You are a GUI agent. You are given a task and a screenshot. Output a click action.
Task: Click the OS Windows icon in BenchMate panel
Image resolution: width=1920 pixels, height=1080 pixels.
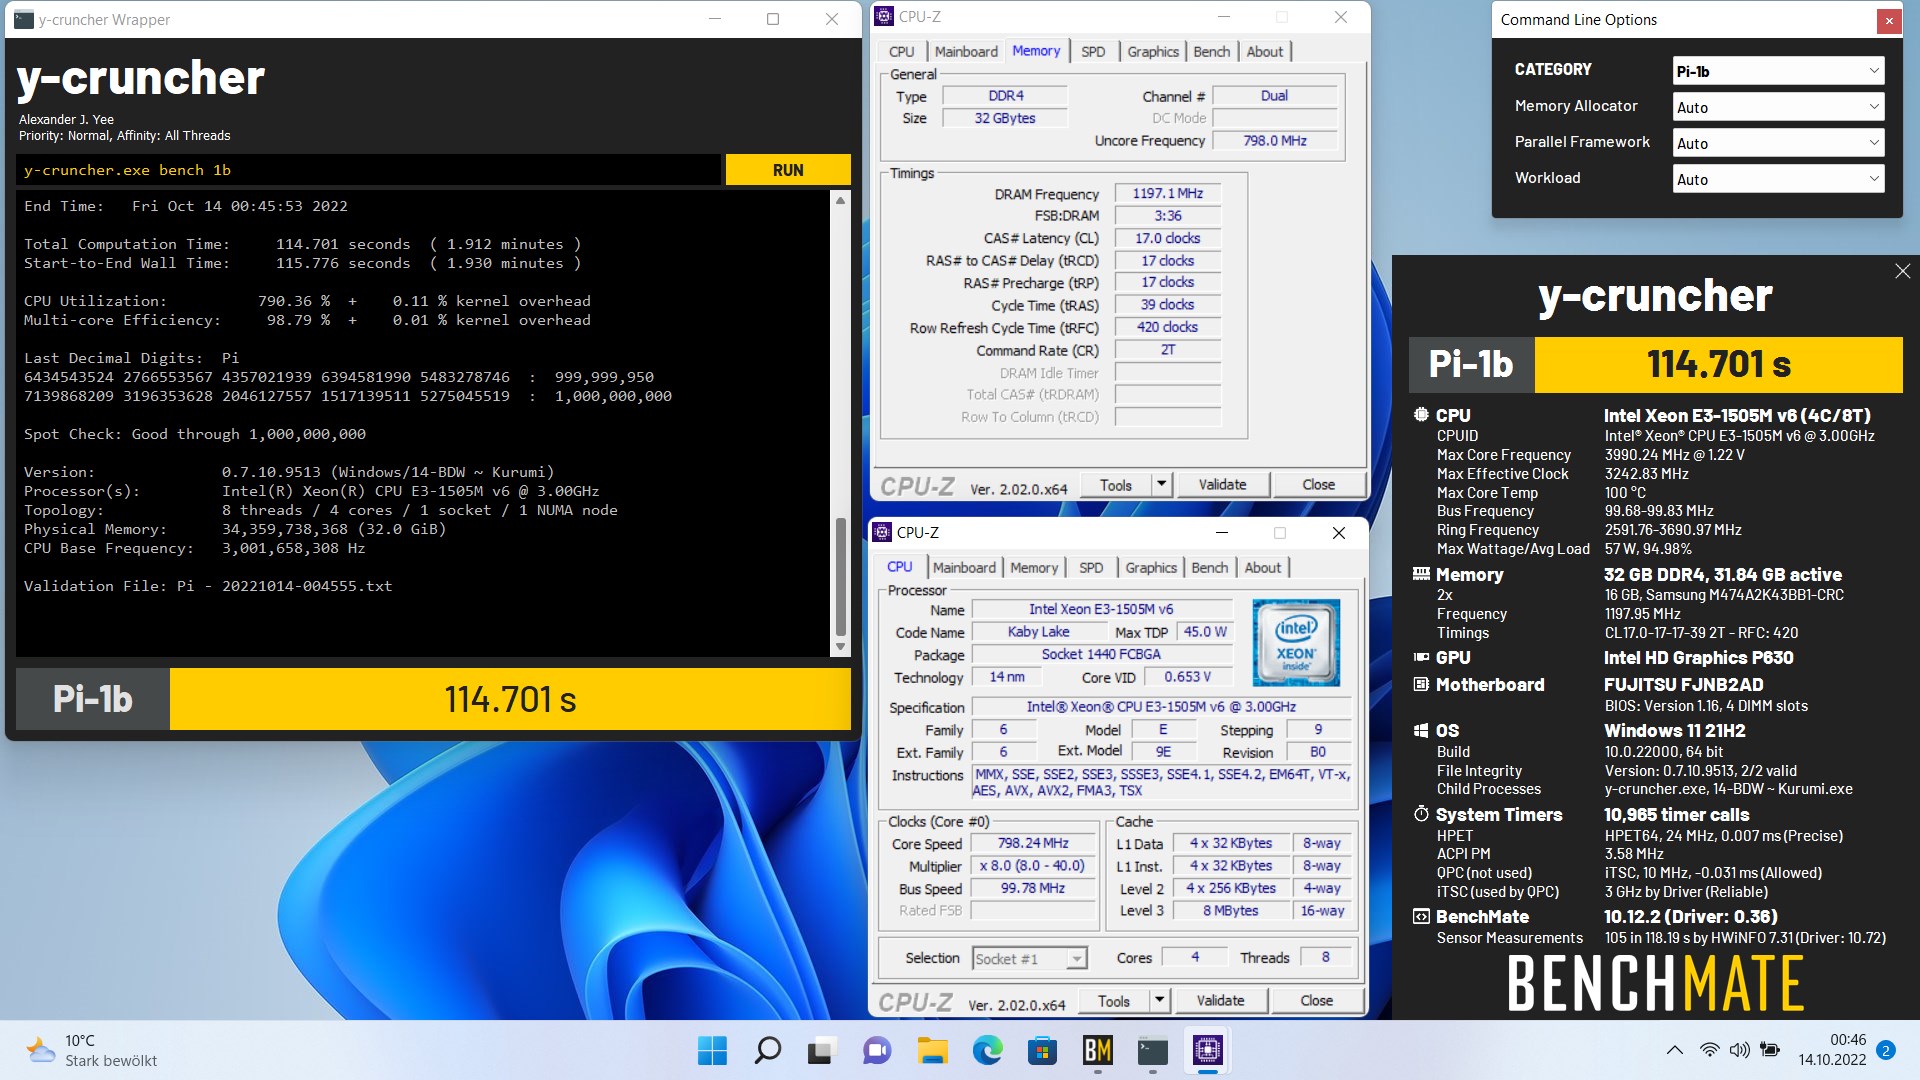(x=1421, y=730)
